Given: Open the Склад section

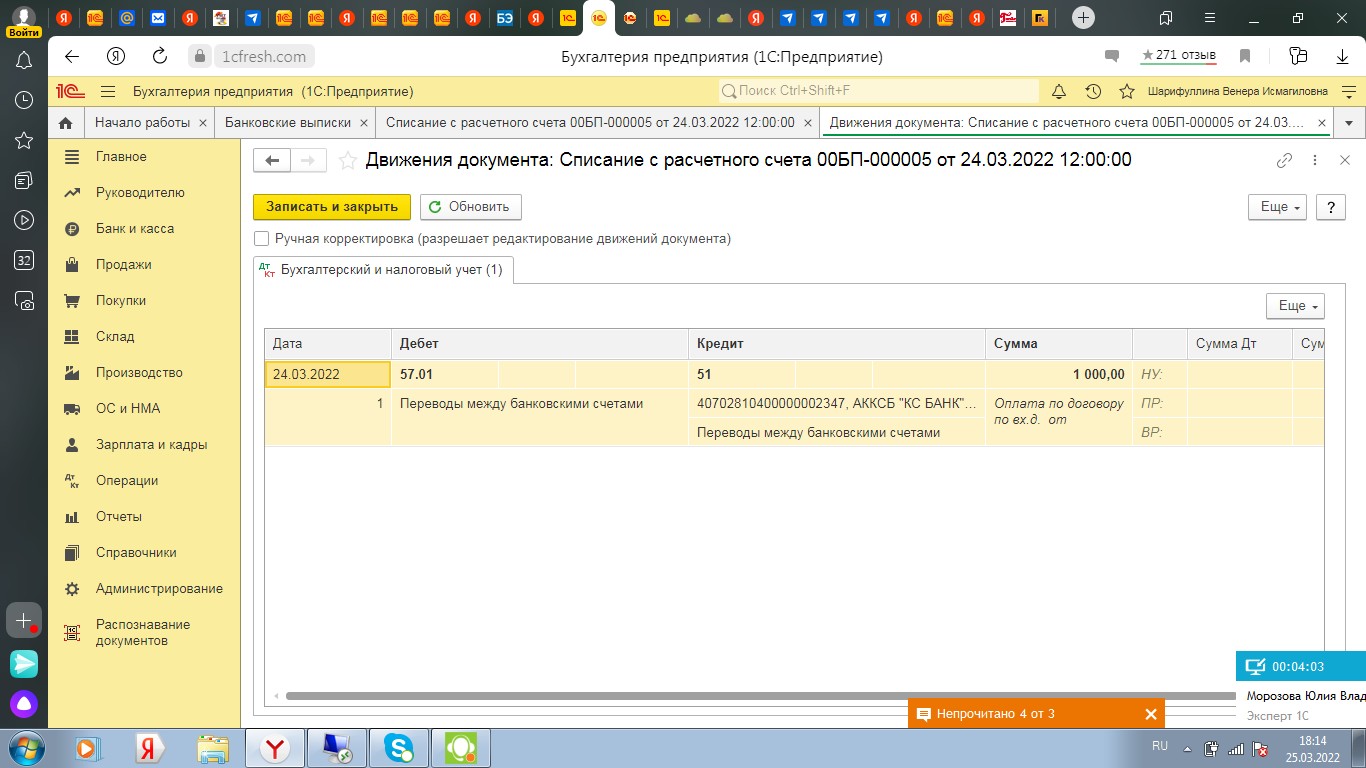Looking at the screenshot, I should pos(115,337).
